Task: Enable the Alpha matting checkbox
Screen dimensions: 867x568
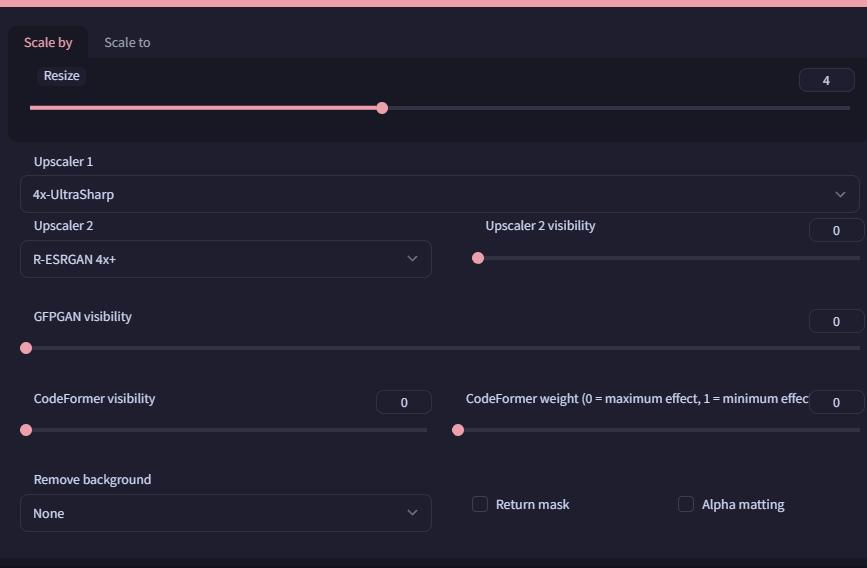Action: pyautogui.click(x=686, y=504)
